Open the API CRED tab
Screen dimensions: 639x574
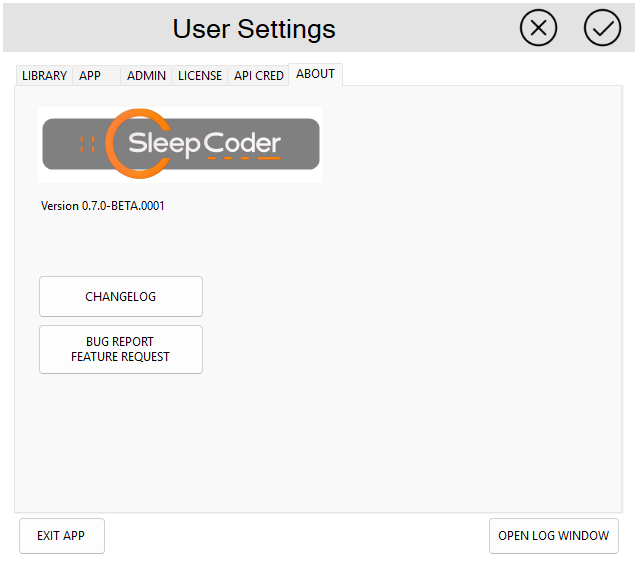pos(259,75)
